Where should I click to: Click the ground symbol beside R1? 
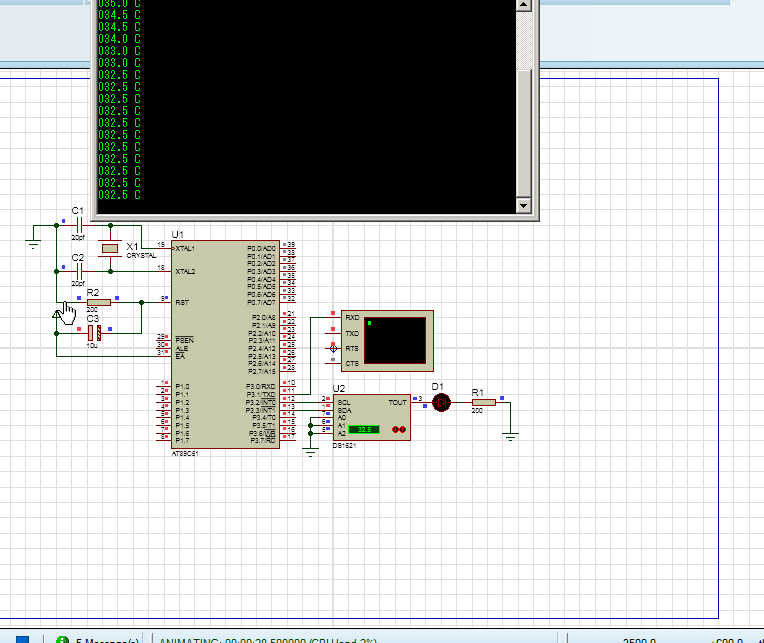510,435
